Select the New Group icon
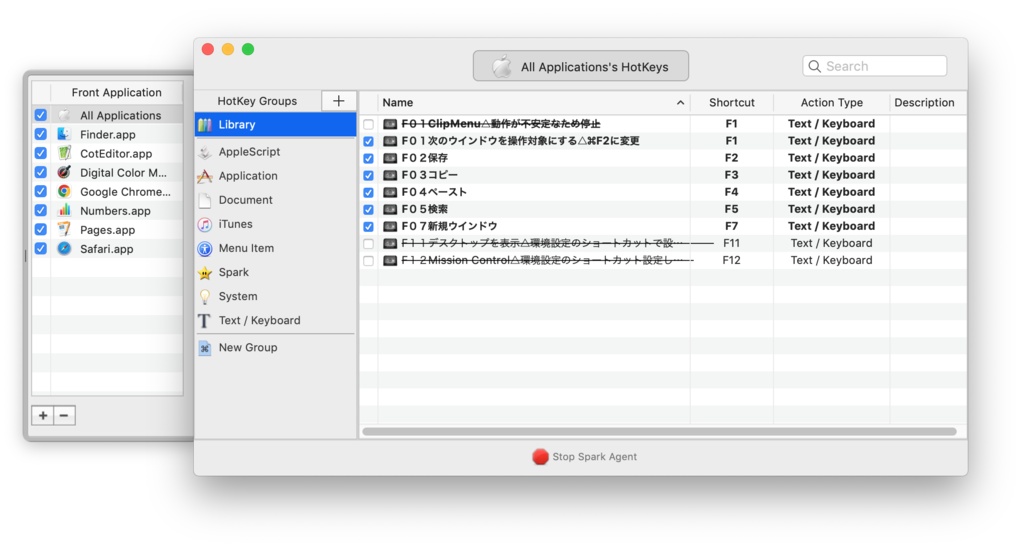 click(x=205, y=348)
